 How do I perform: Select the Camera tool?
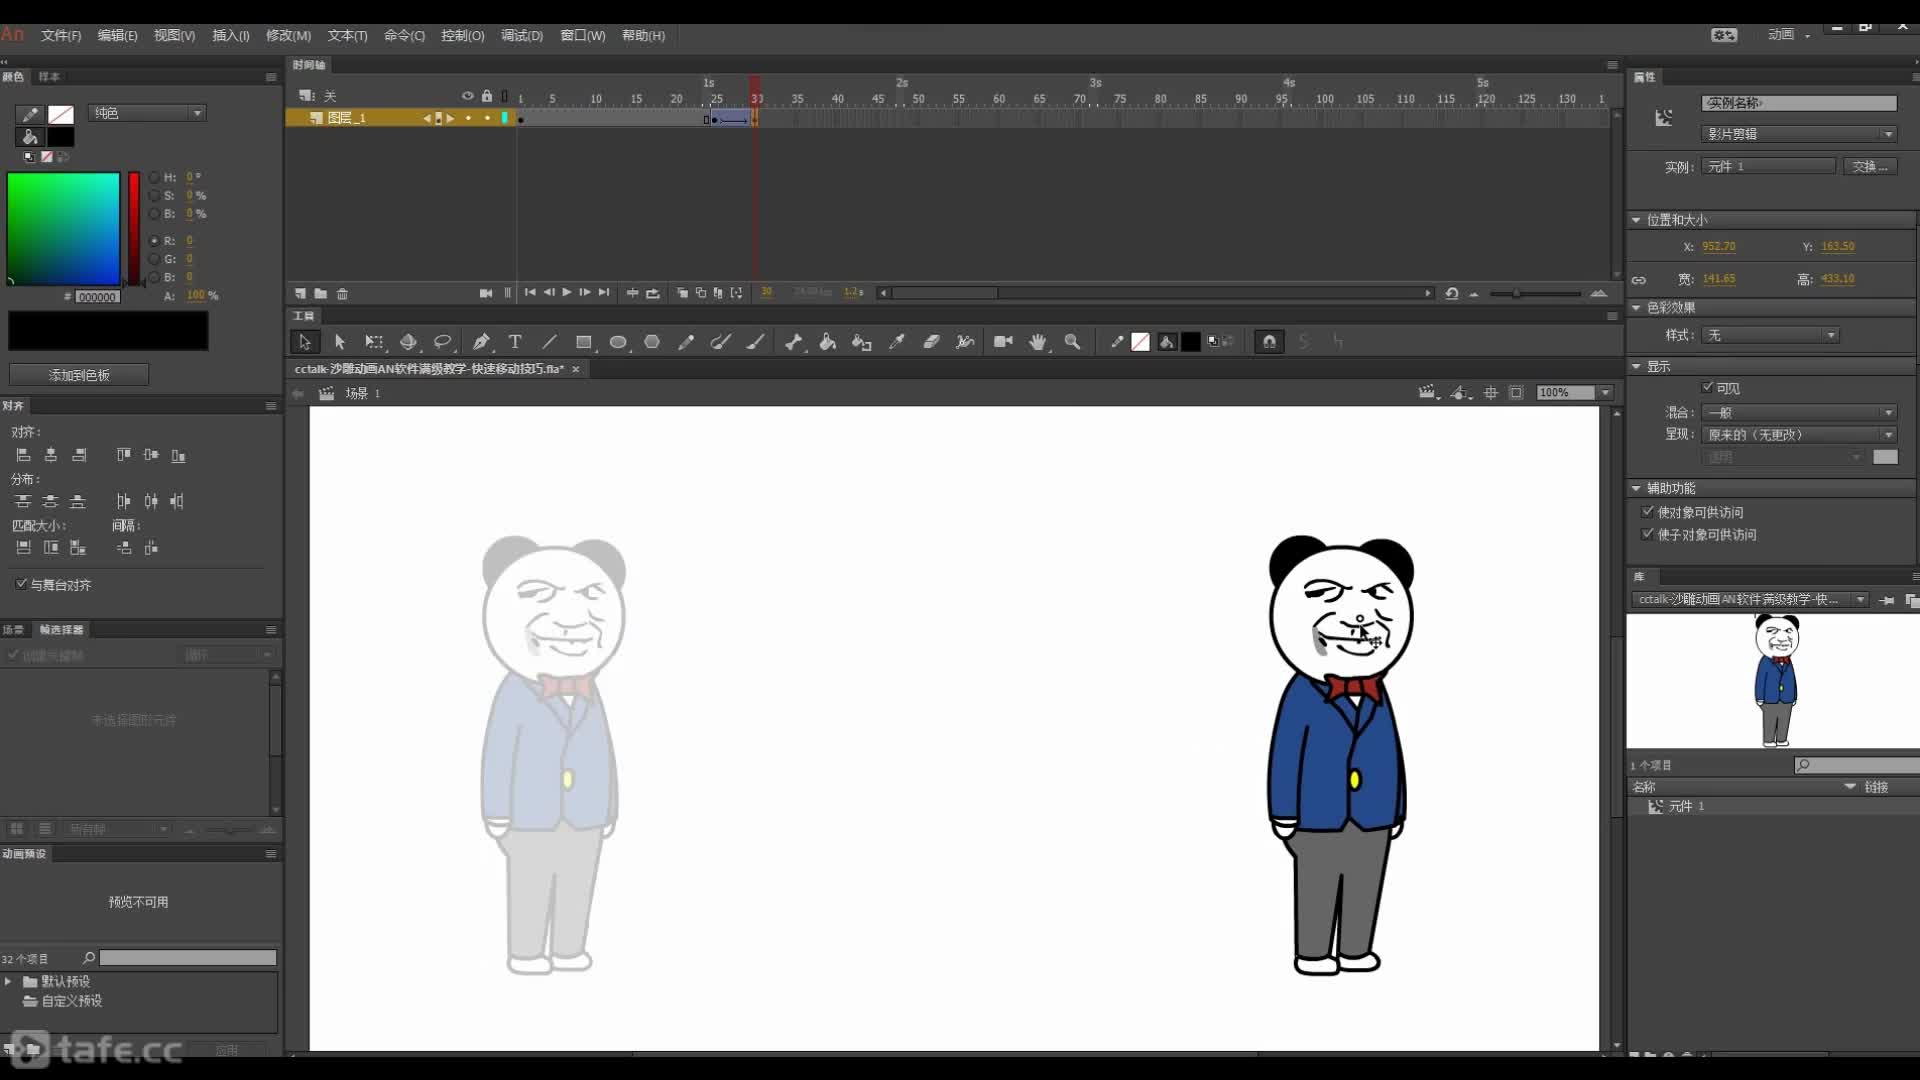coord(1003,342)
